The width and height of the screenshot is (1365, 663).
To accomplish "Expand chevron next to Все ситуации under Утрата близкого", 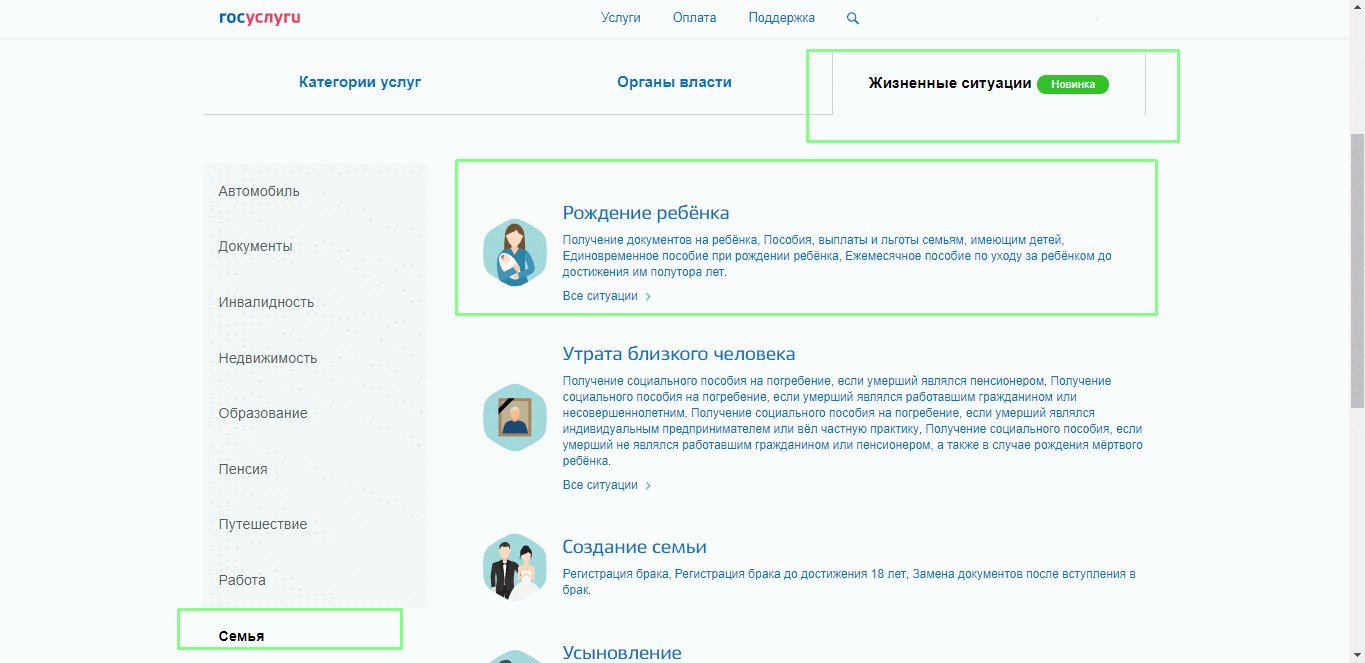I will coord(648,486).
